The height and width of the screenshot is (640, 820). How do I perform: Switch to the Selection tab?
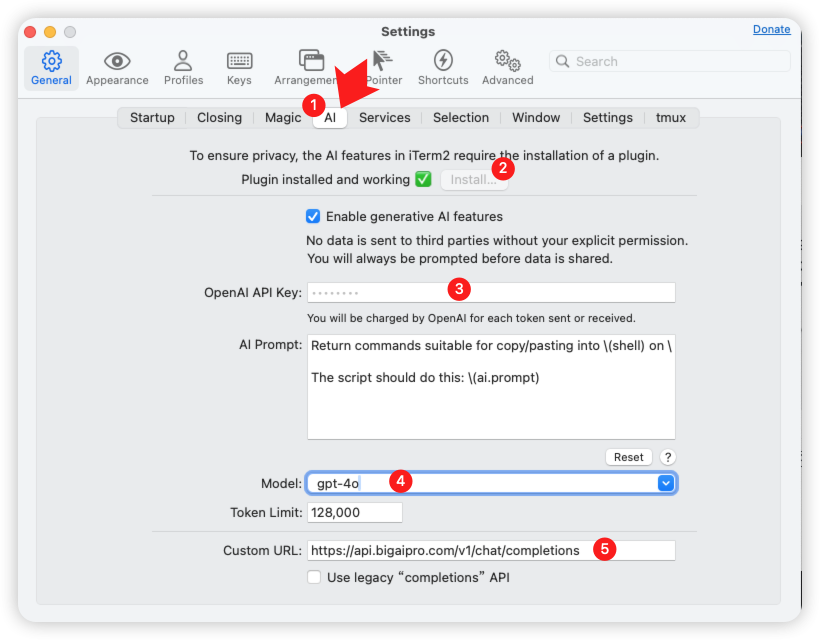click(x=461, y=118)
